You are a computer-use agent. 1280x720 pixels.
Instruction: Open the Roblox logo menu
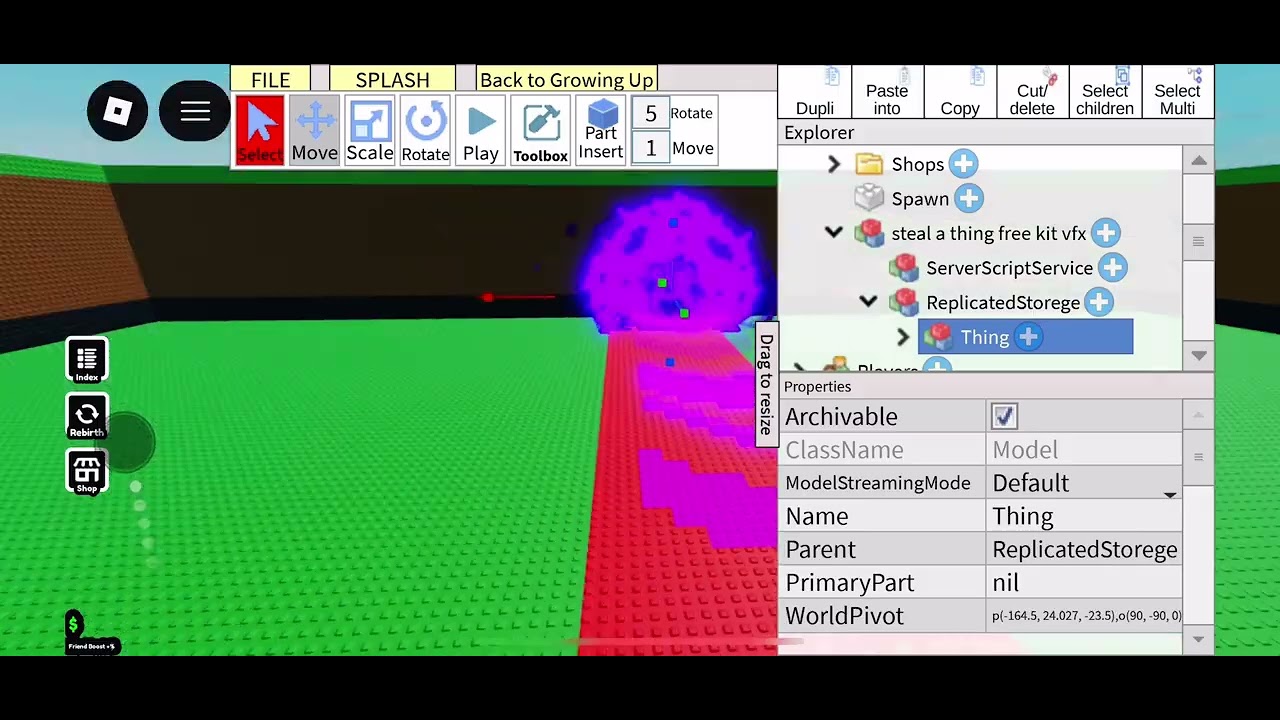tap(117, 111)
